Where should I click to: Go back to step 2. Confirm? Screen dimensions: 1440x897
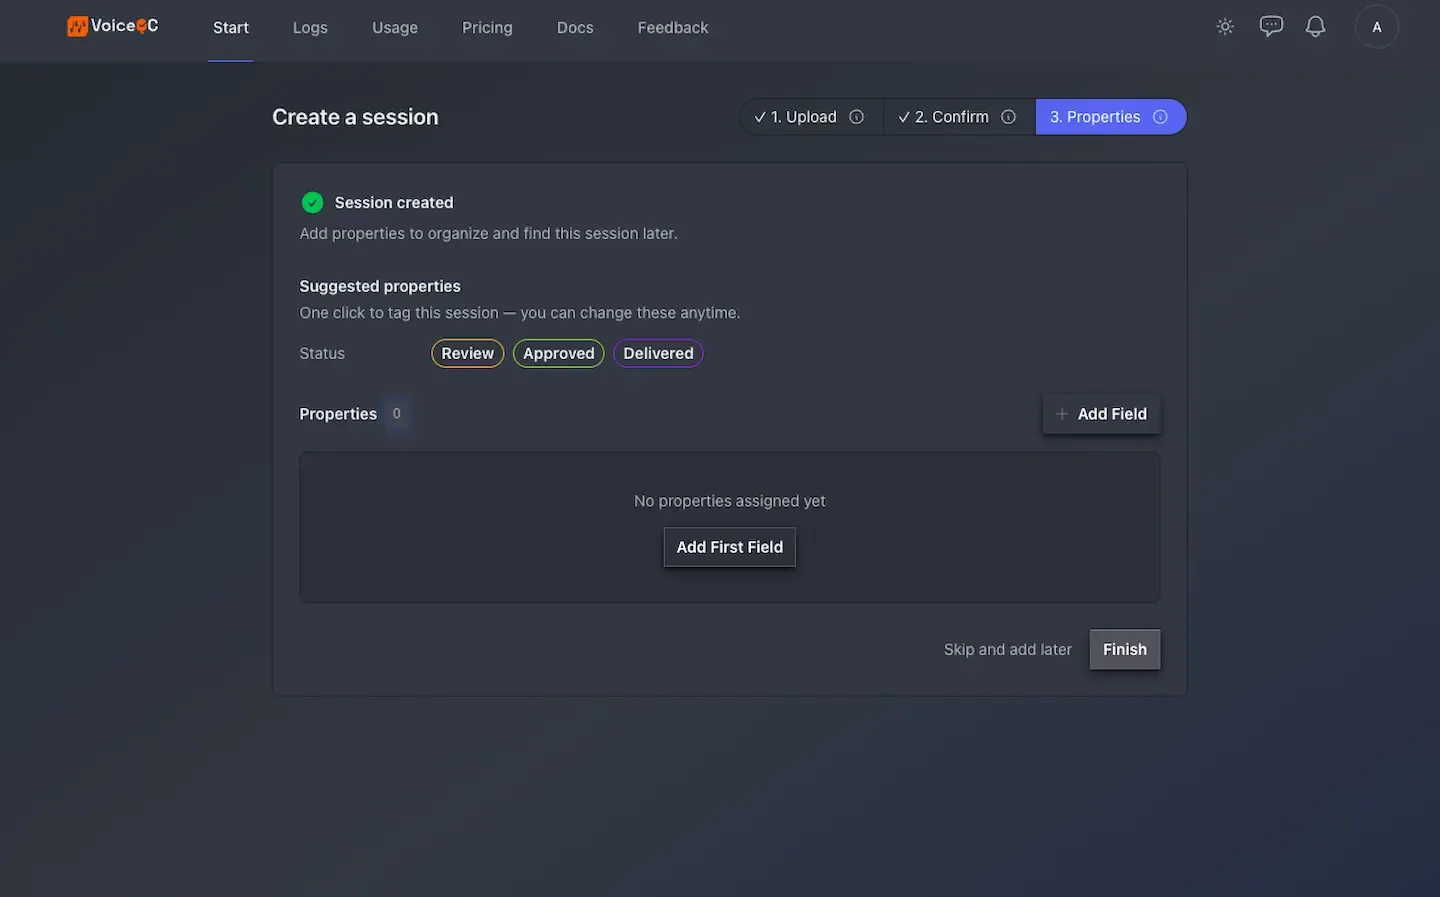pyautogui.click(x=959, y=117)
